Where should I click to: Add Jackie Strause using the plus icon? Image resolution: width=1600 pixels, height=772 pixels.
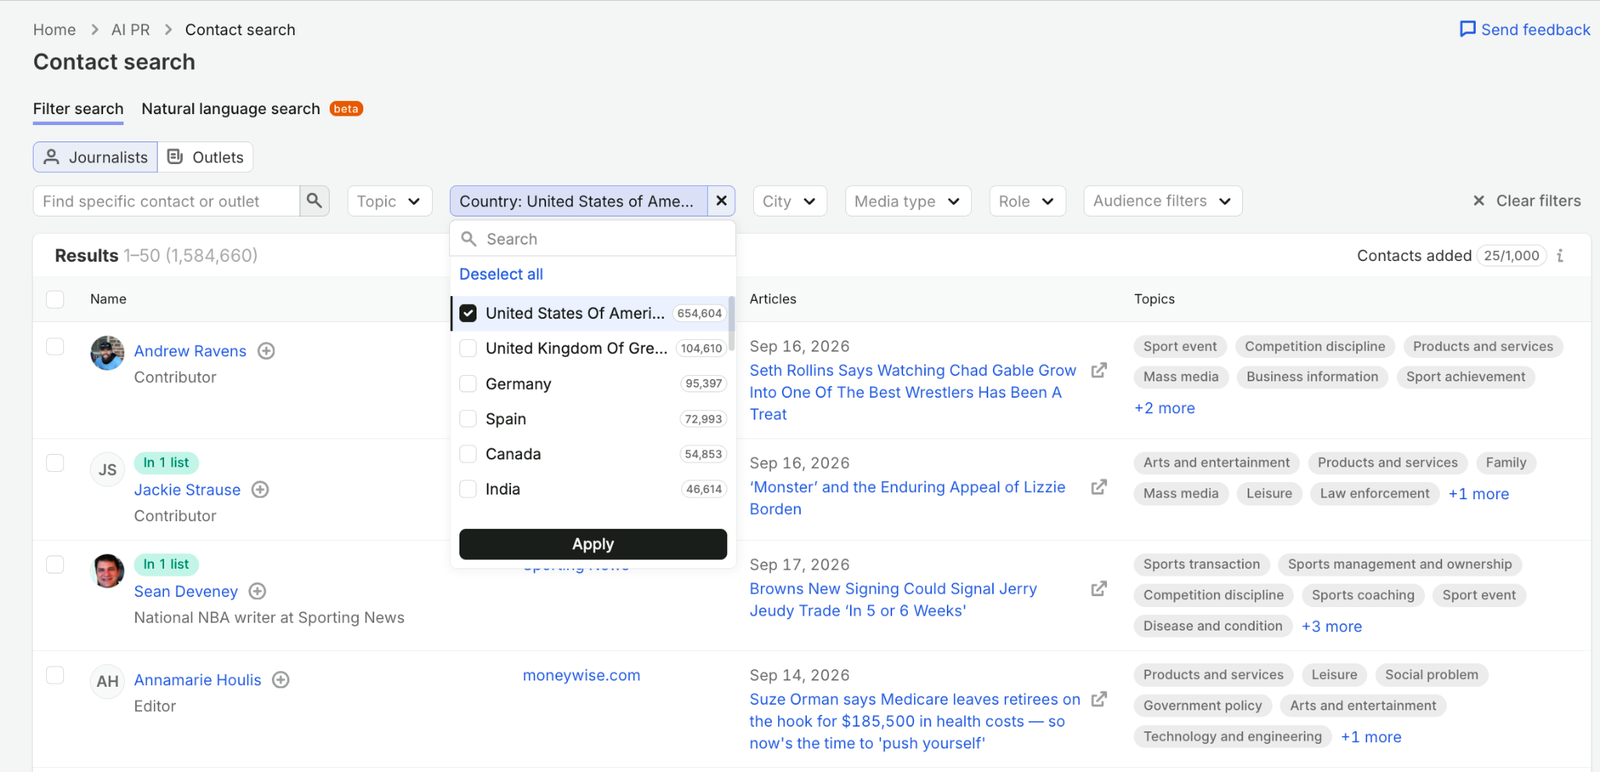(260, 490)
